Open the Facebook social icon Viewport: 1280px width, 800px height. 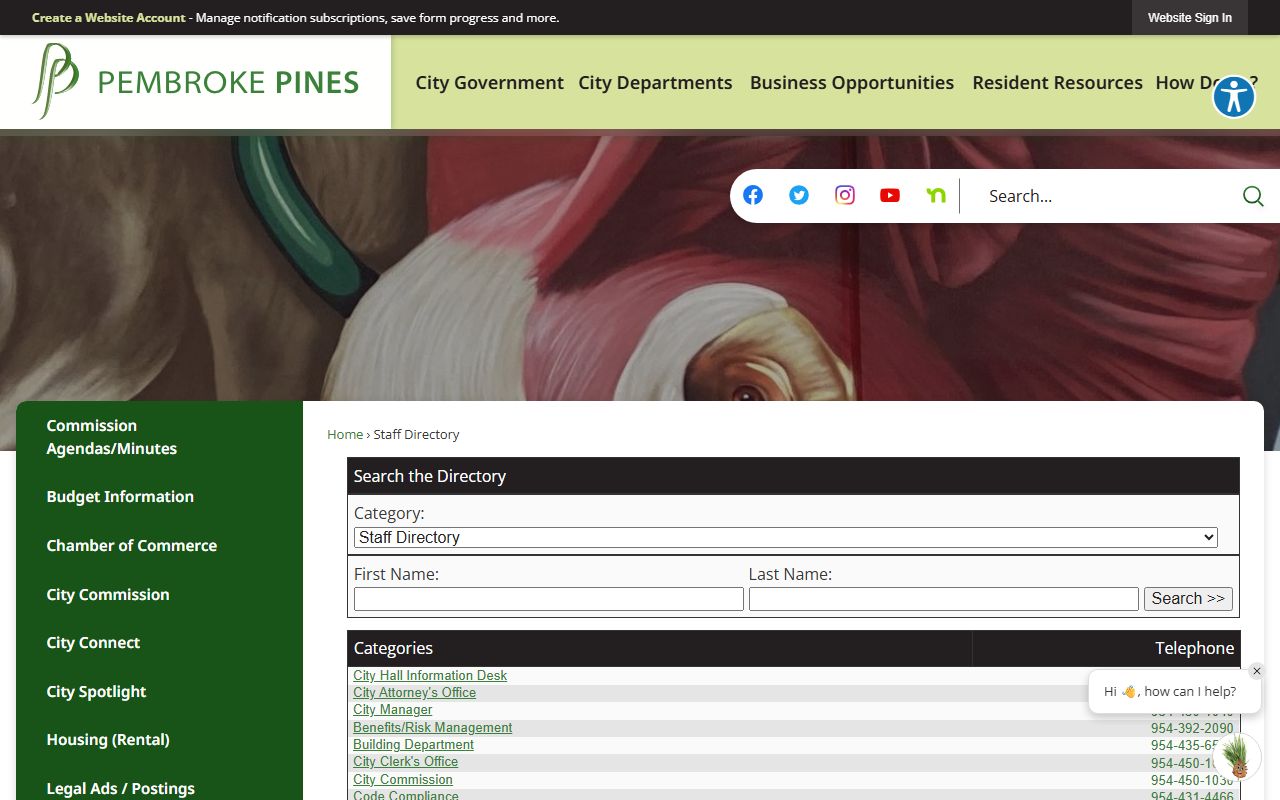click(x=753, y=195)
